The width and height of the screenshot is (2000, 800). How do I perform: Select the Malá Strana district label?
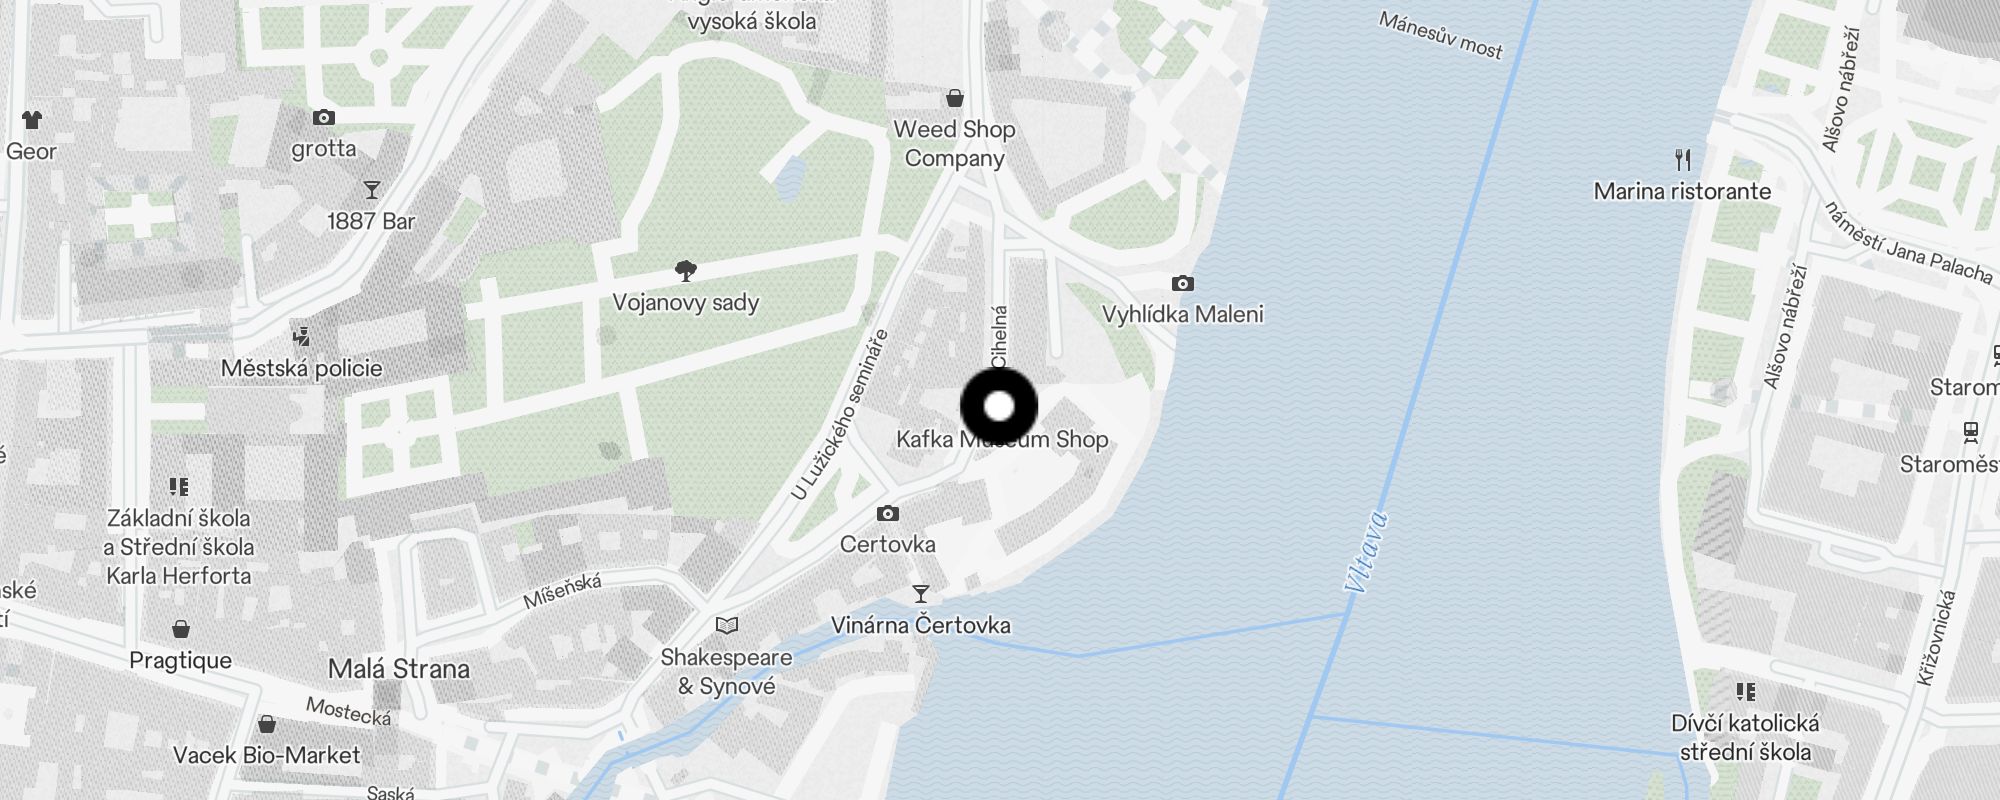pyautogui.click(x=399, y=669)
